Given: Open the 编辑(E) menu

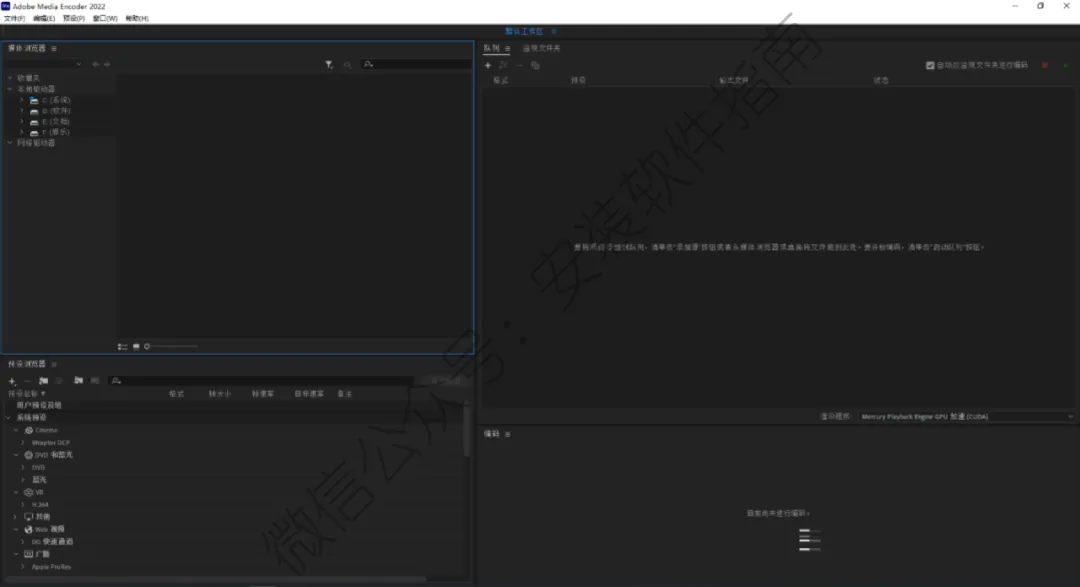Looking at the screenshot, I should pos(44,19).
